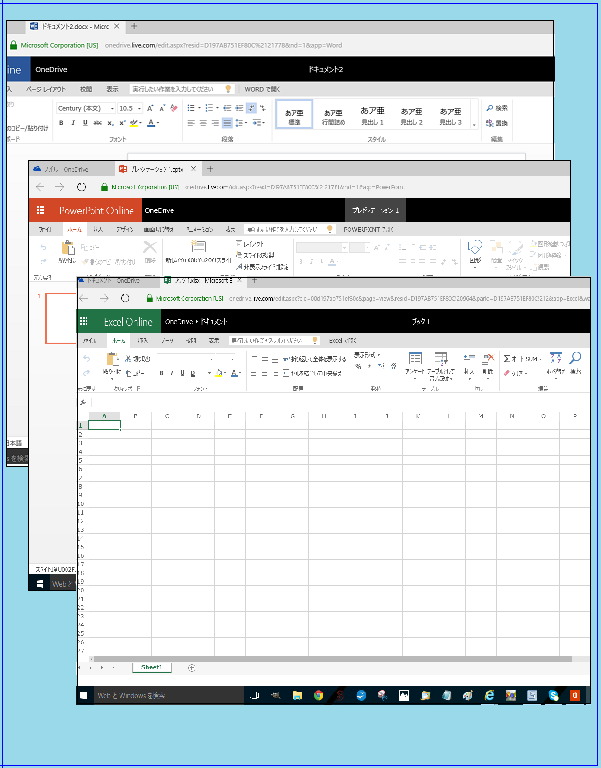
Task: Insert numbered list in Word
Action: pyautogui.click(x=211, y=108)
